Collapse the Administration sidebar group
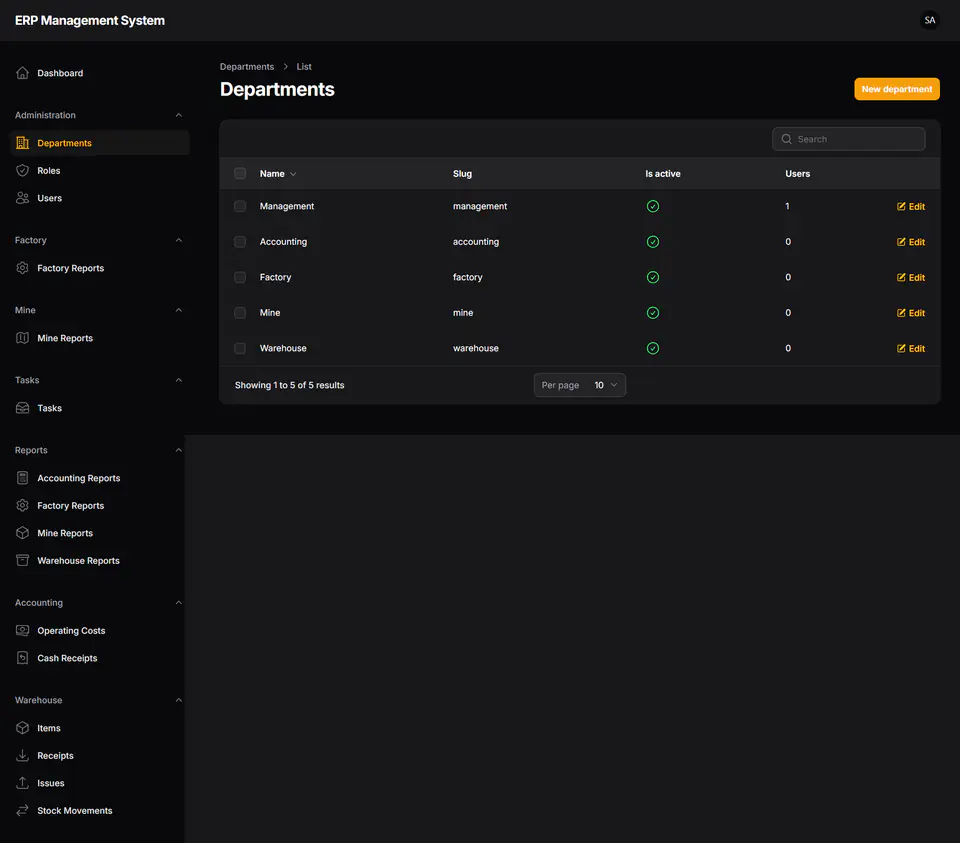Viewport: 960px width, 843px height. coord(179,115)
